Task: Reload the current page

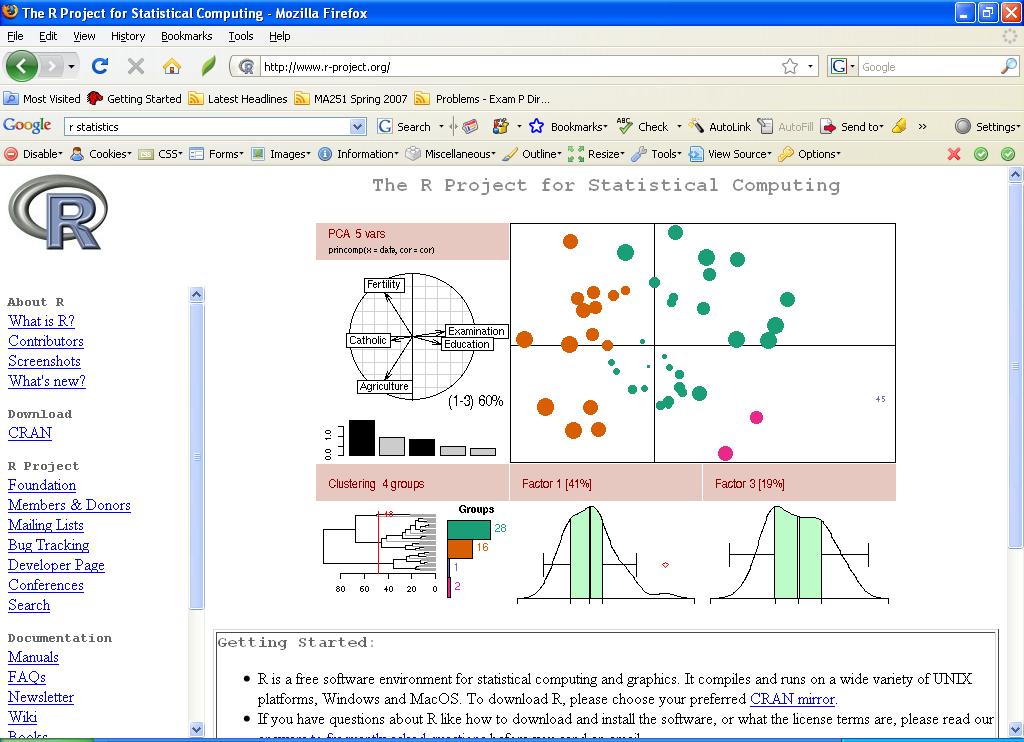Action: tap(99, 67)
